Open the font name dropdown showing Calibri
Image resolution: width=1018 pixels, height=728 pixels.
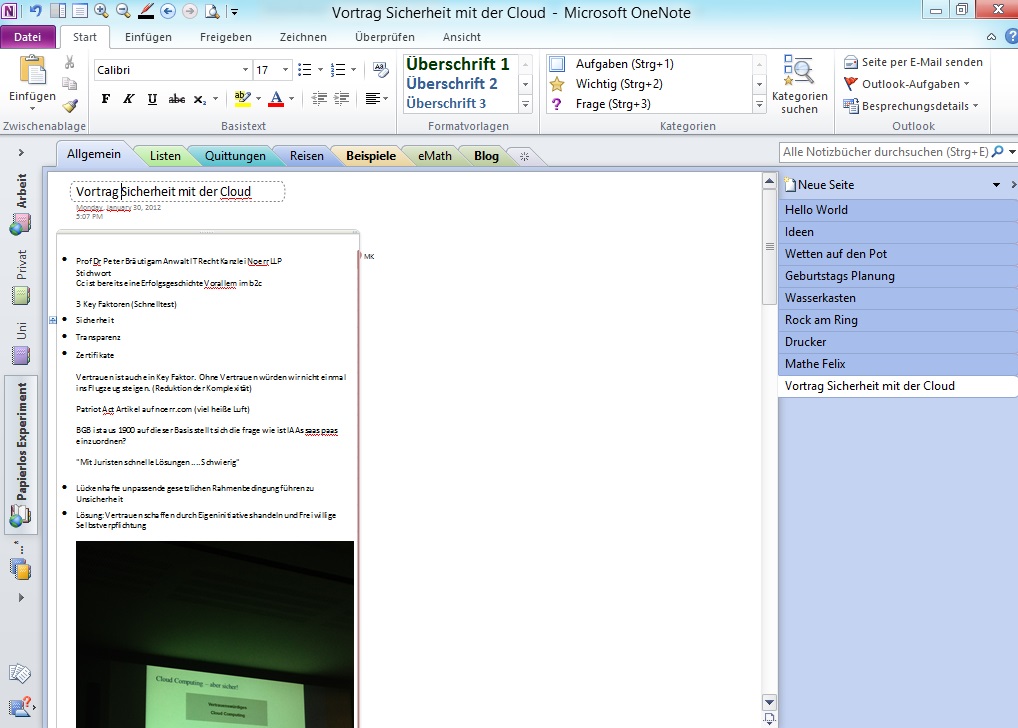click(246, 70)
